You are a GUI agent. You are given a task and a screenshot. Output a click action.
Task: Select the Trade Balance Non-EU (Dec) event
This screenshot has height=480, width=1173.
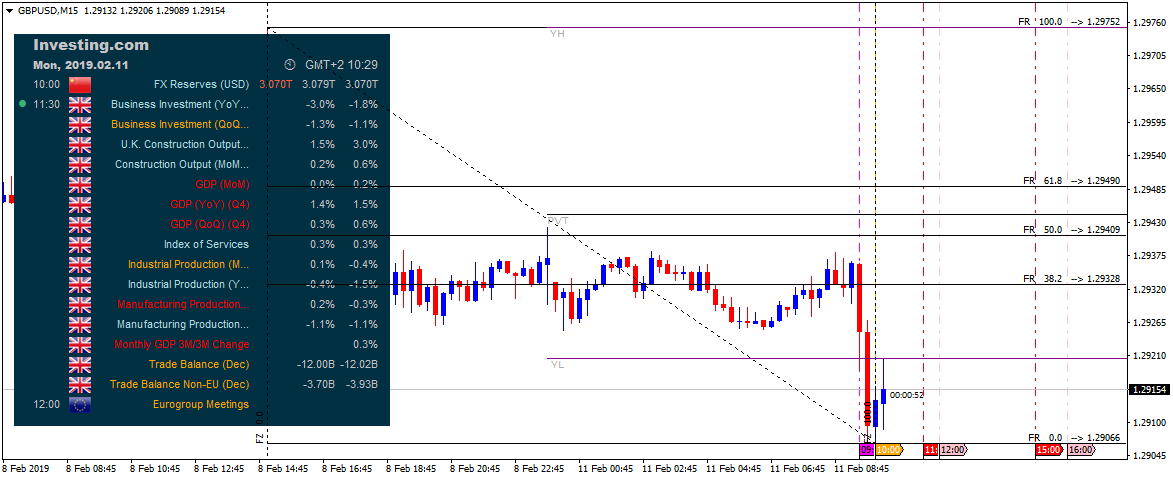pyautogui.click(x=180, y=384)
